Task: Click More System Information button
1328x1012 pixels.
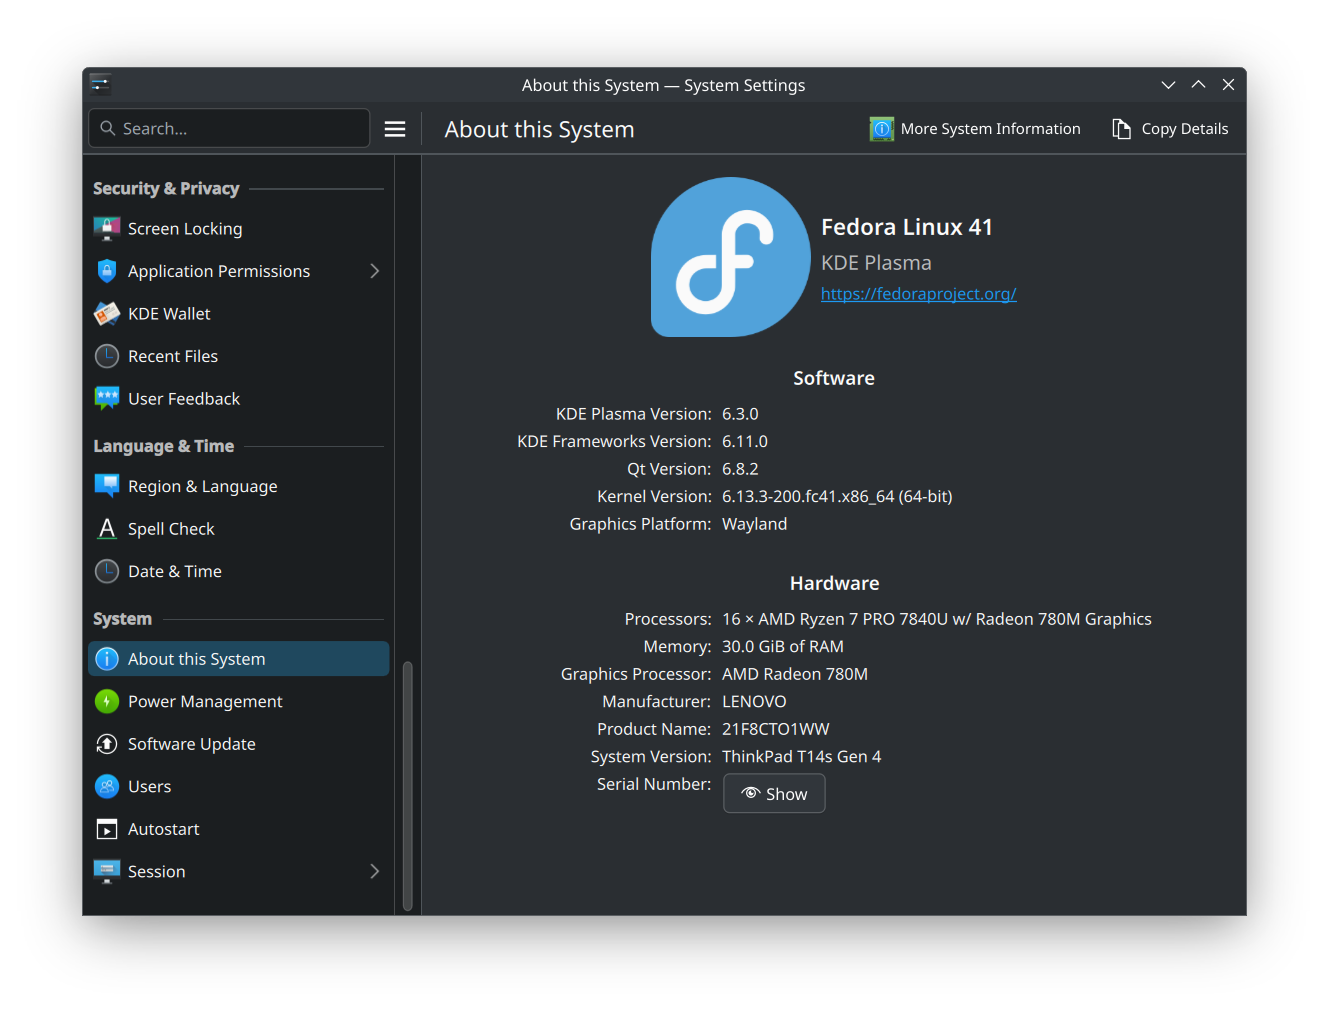Action: point(976,129)
